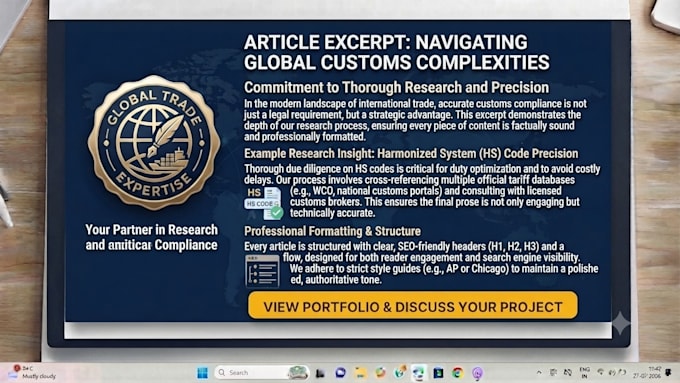Open the Wi-Fi network tray icon
680x383 pixels.
601,372
